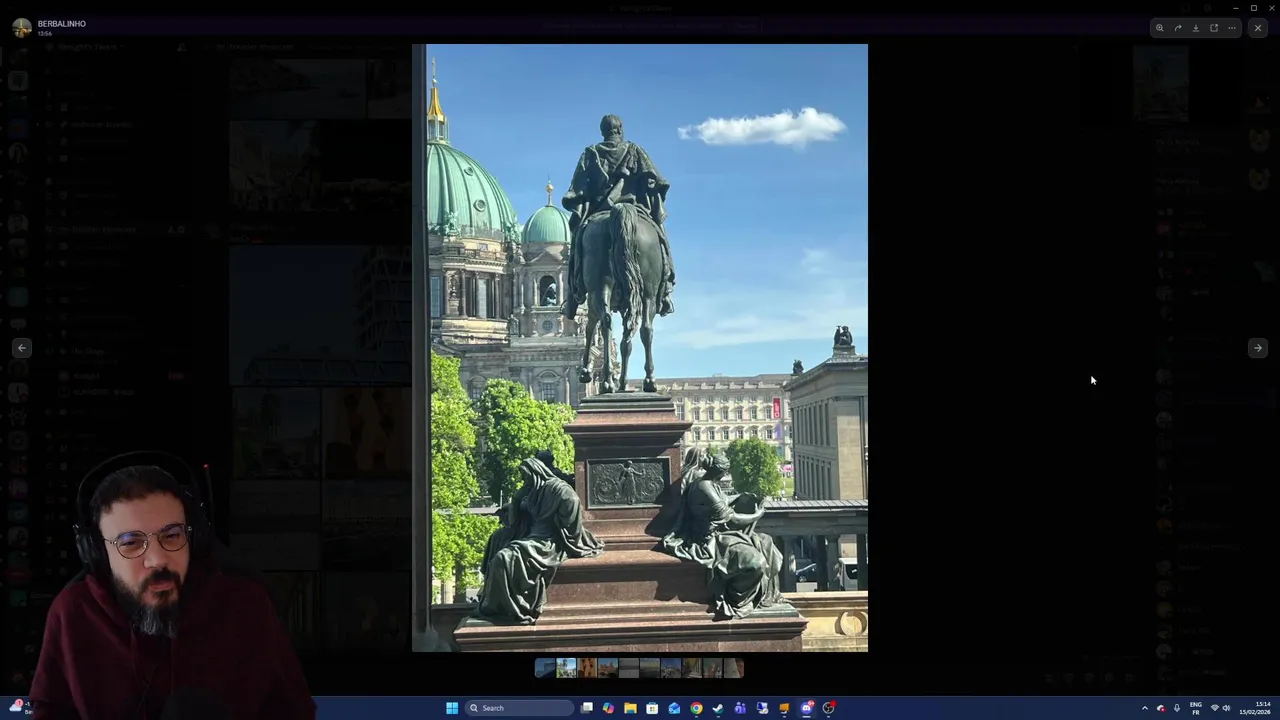Open Microsoft Store from the taskbar

tap(652, 708)
